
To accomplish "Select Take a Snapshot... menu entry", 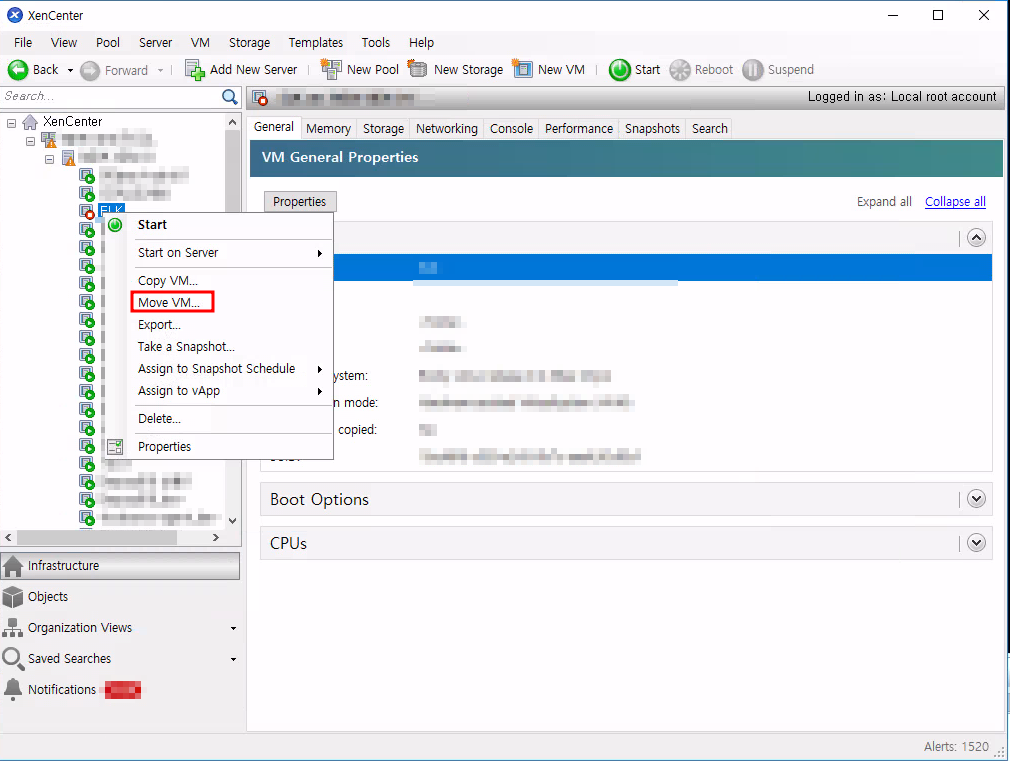I will 186,347.
